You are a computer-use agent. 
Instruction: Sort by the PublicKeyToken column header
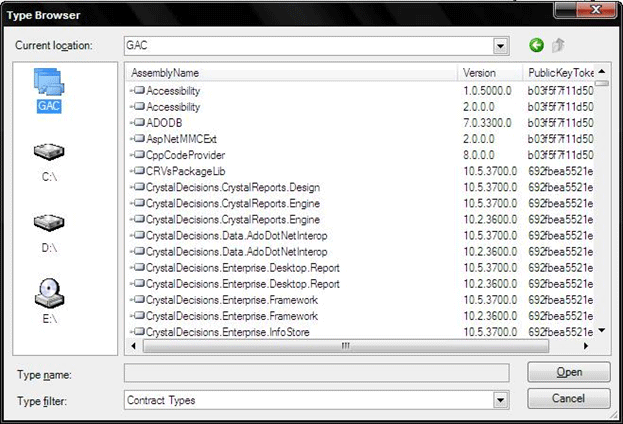tap(559, 73)
